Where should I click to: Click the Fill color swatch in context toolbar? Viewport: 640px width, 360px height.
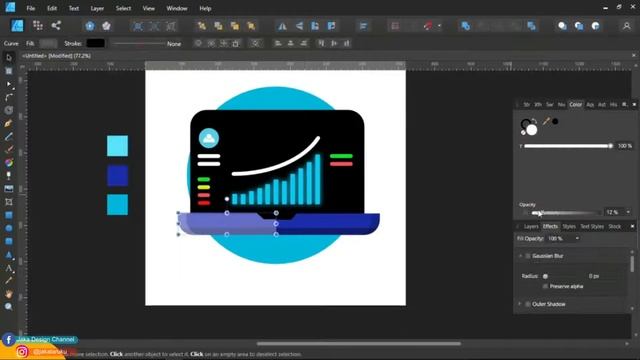coord(48,43)
